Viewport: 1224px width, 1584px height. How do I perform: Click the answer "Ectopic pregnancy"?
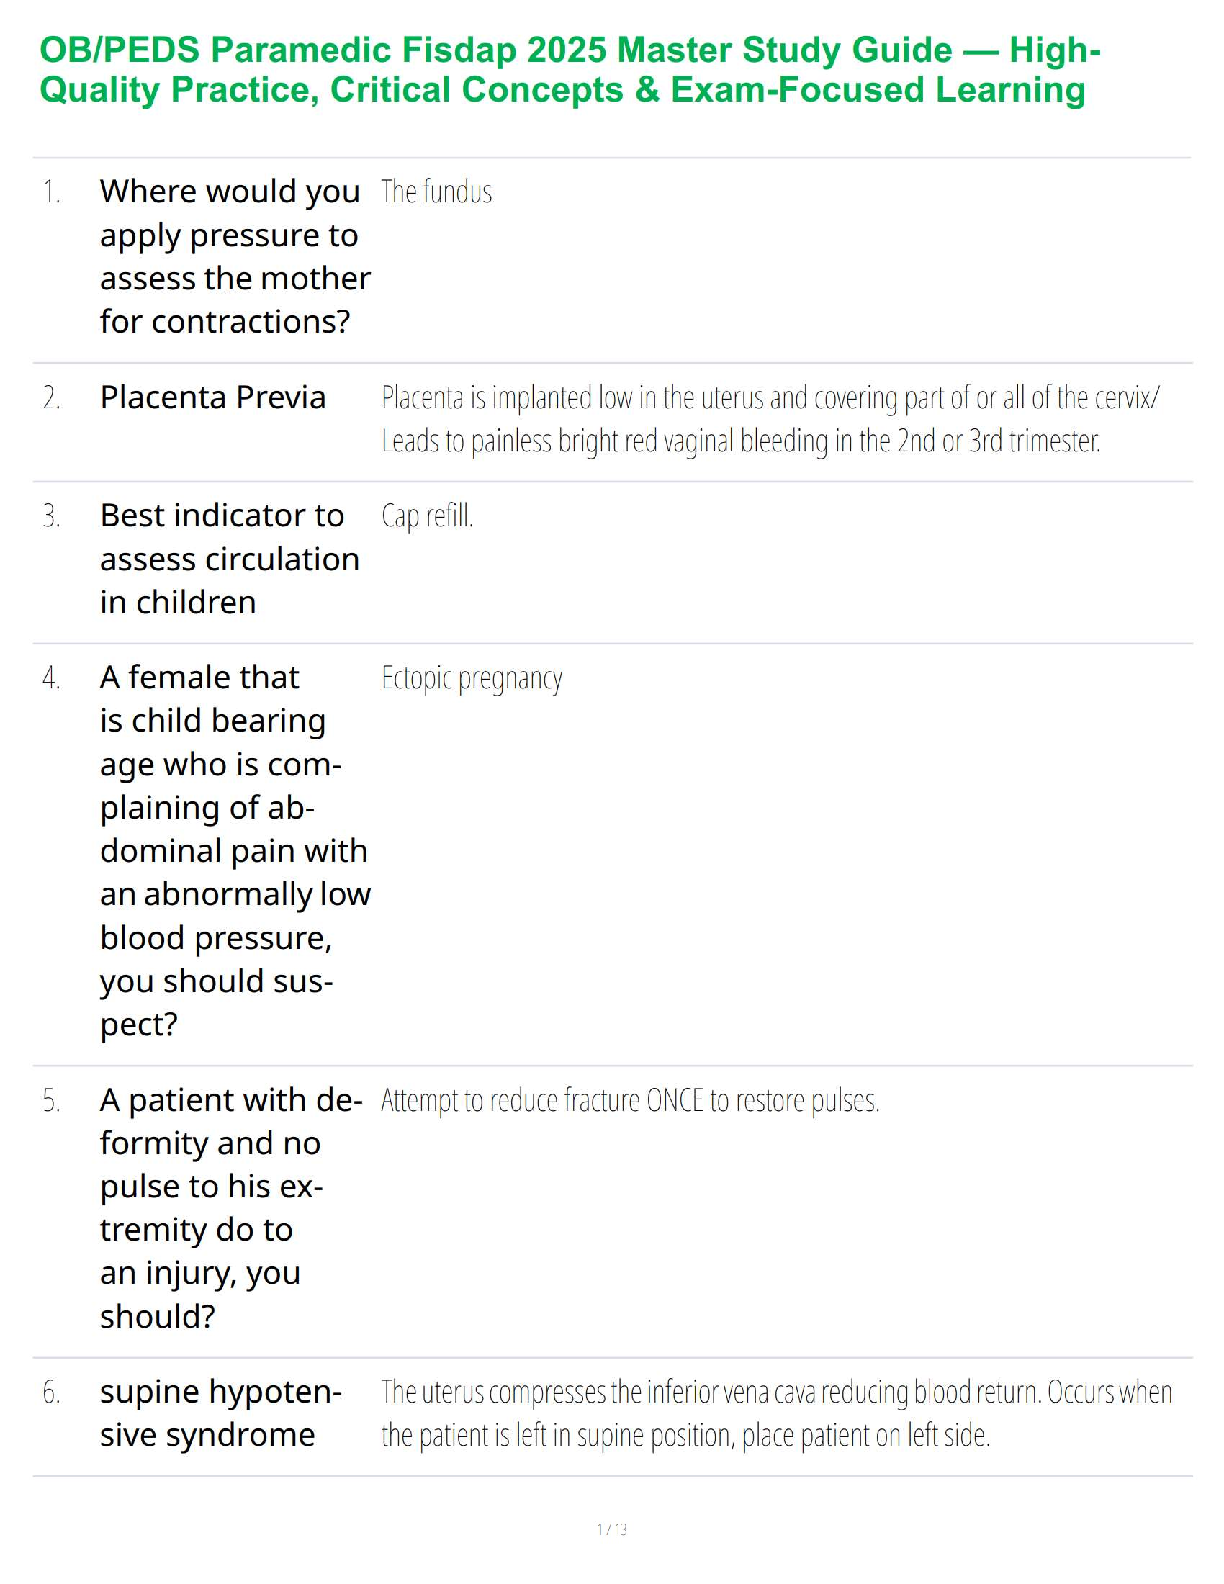pos(472,678)
